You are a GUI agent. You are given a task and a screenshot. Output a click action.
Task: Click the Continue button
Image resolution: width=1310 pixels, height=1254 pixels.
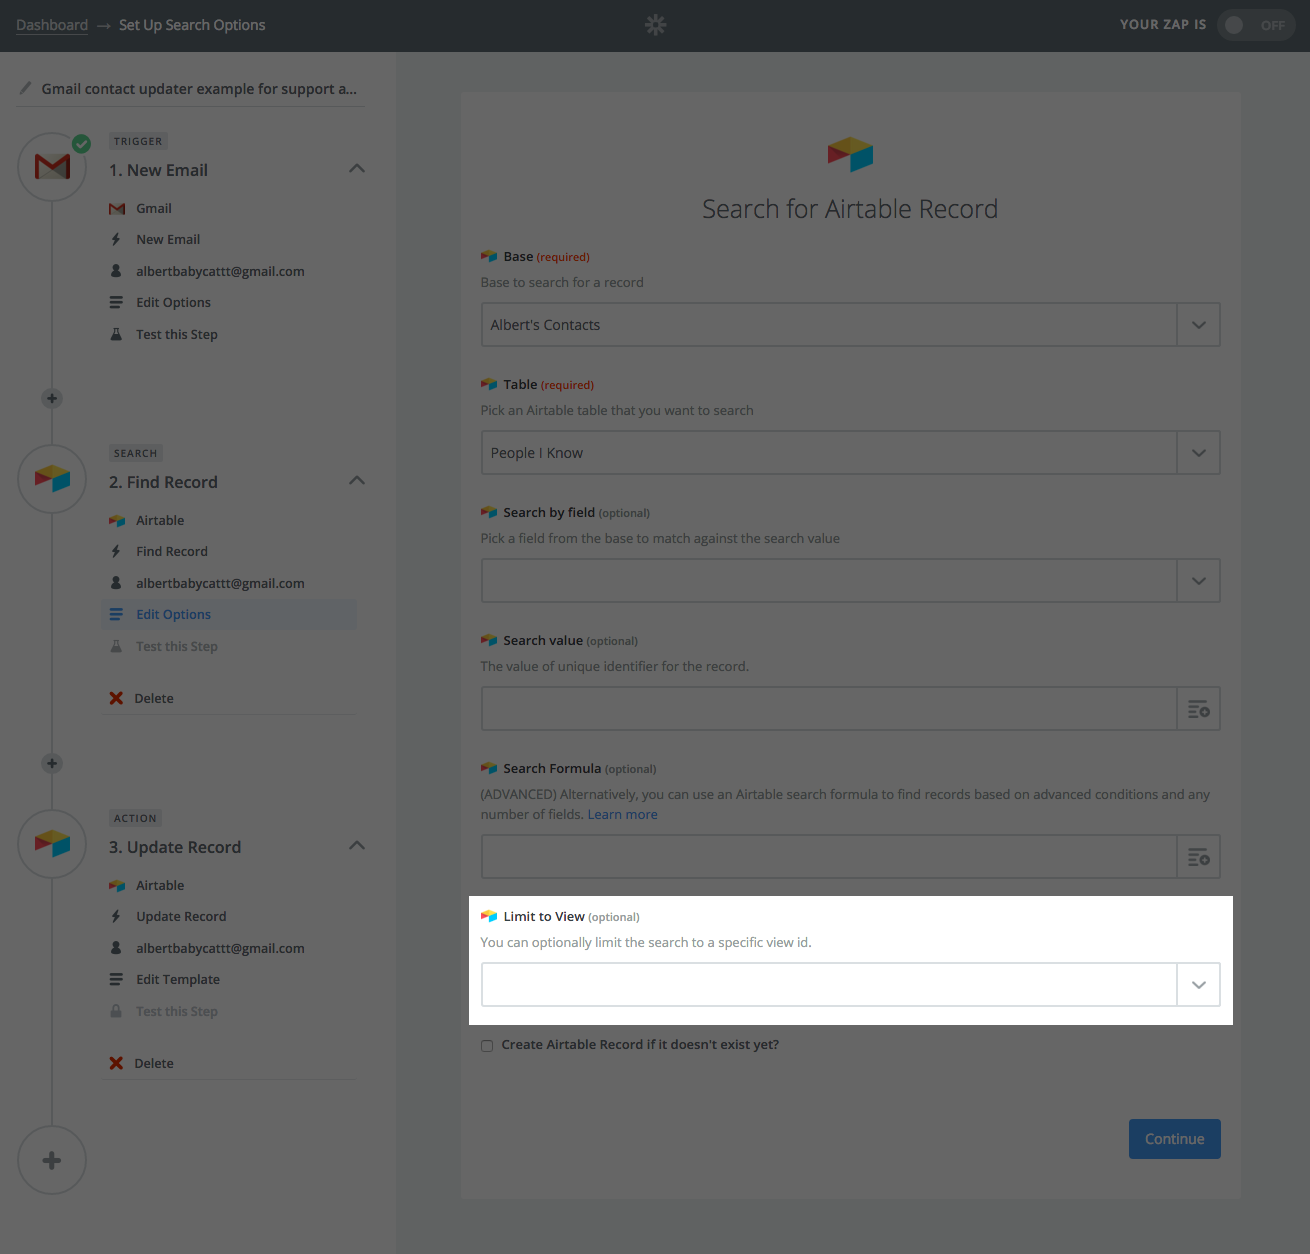[x=1175, y=1139]
